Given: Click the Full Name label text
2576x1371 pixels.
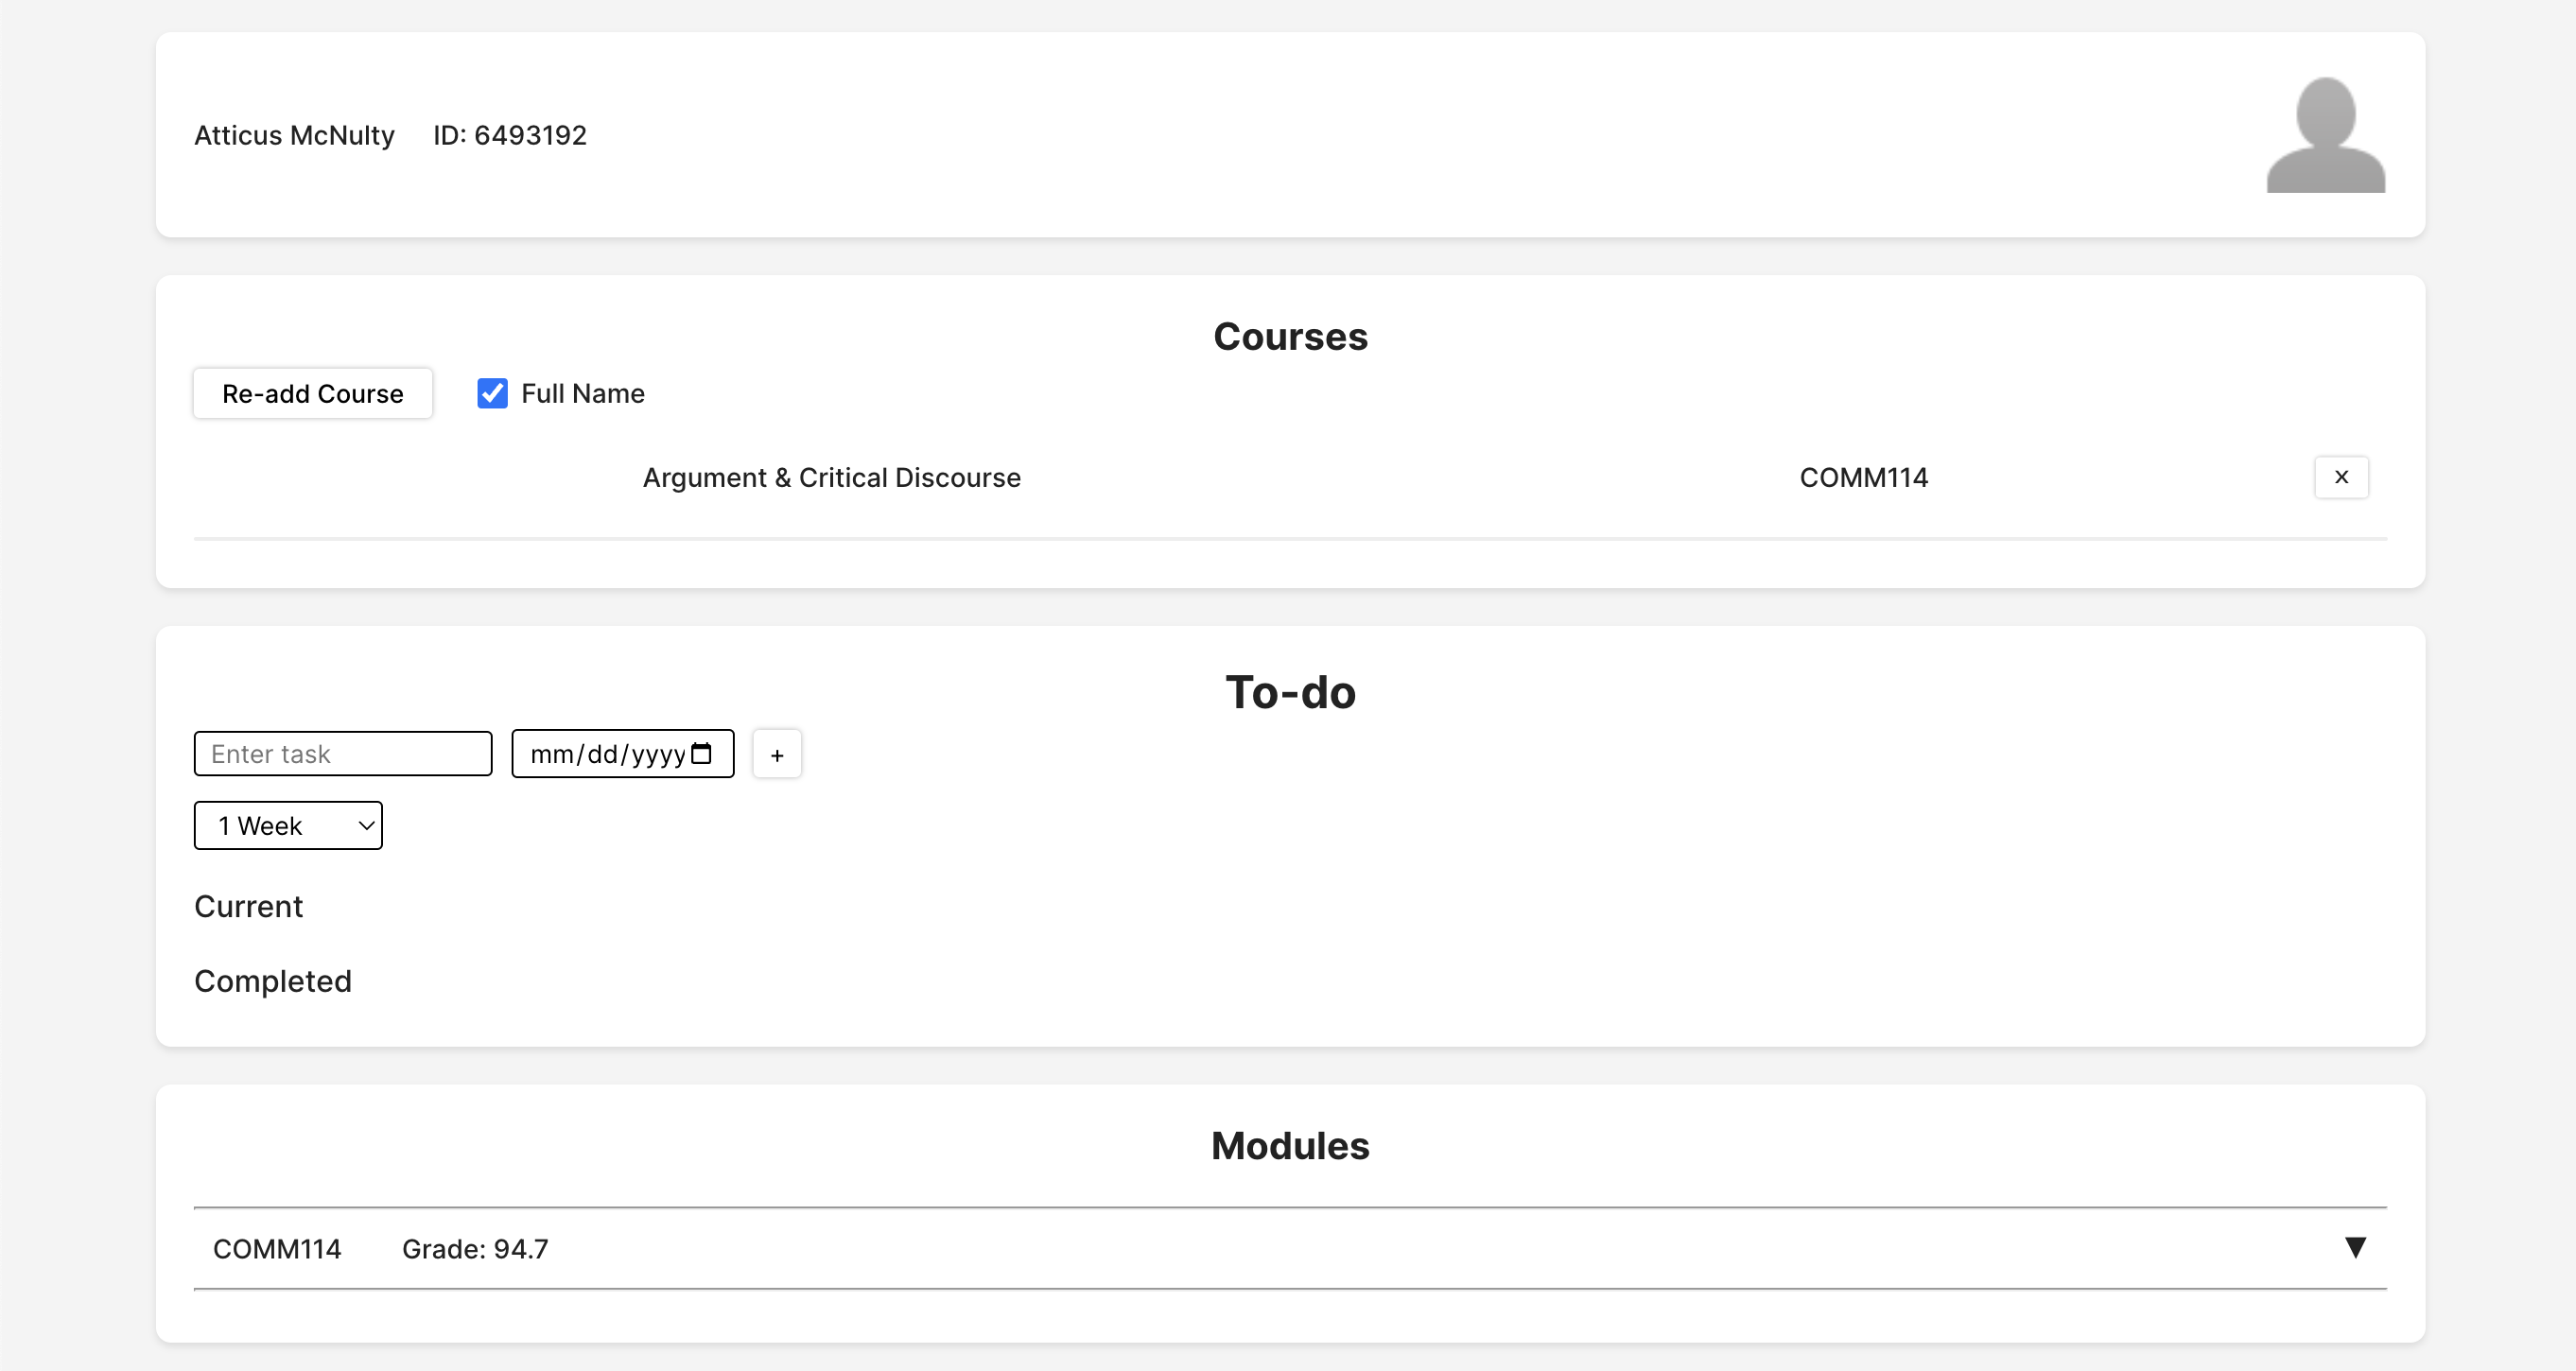Looking at the screenshot, I should 583,393.
